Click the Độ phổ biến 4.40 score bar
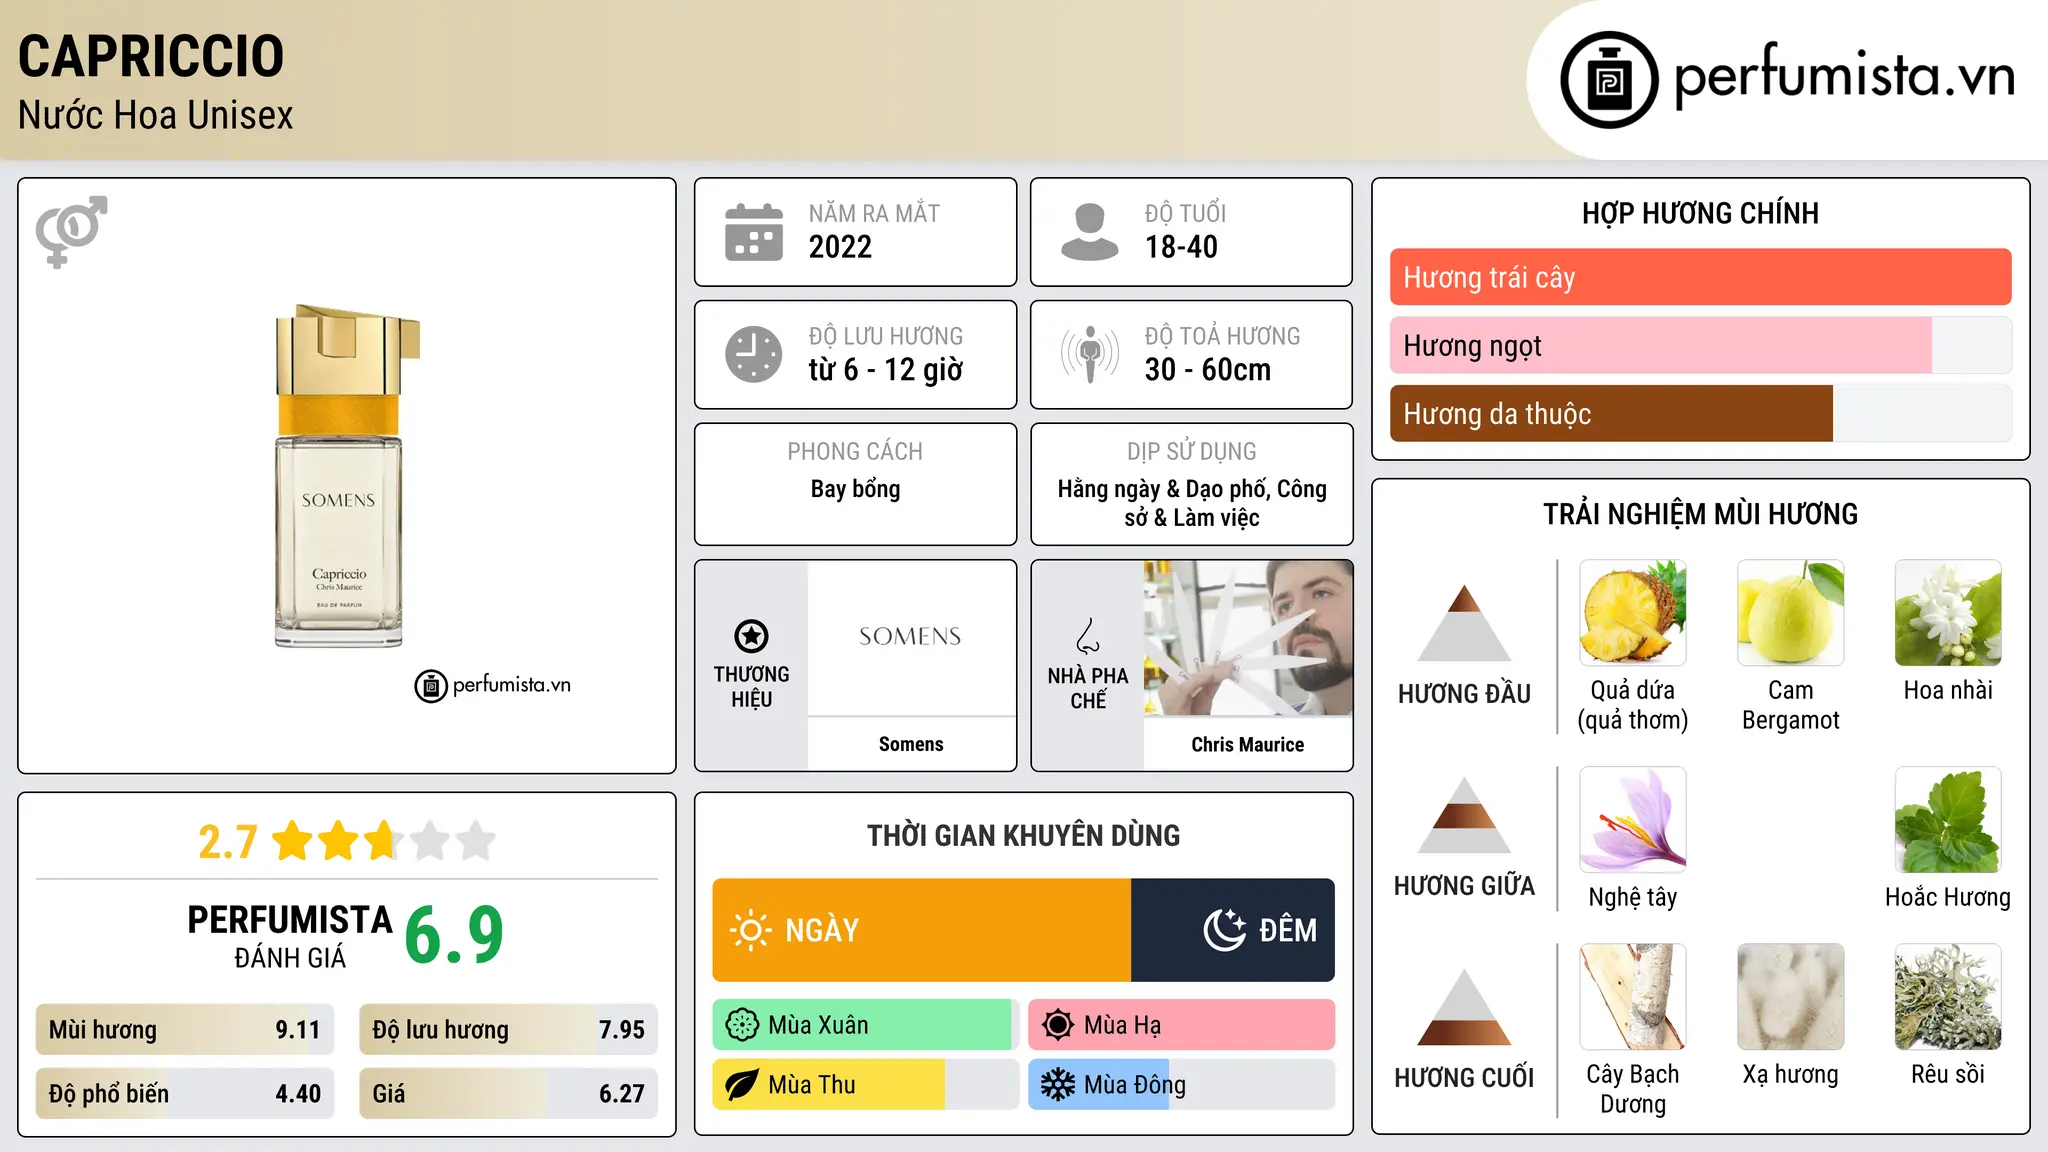 [x=185, y=1094]
